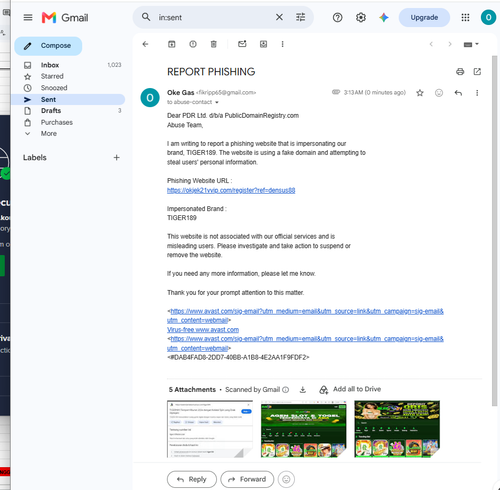Open Virus-free www.avast.com link

pyautogui.click(x=203, y=330)
